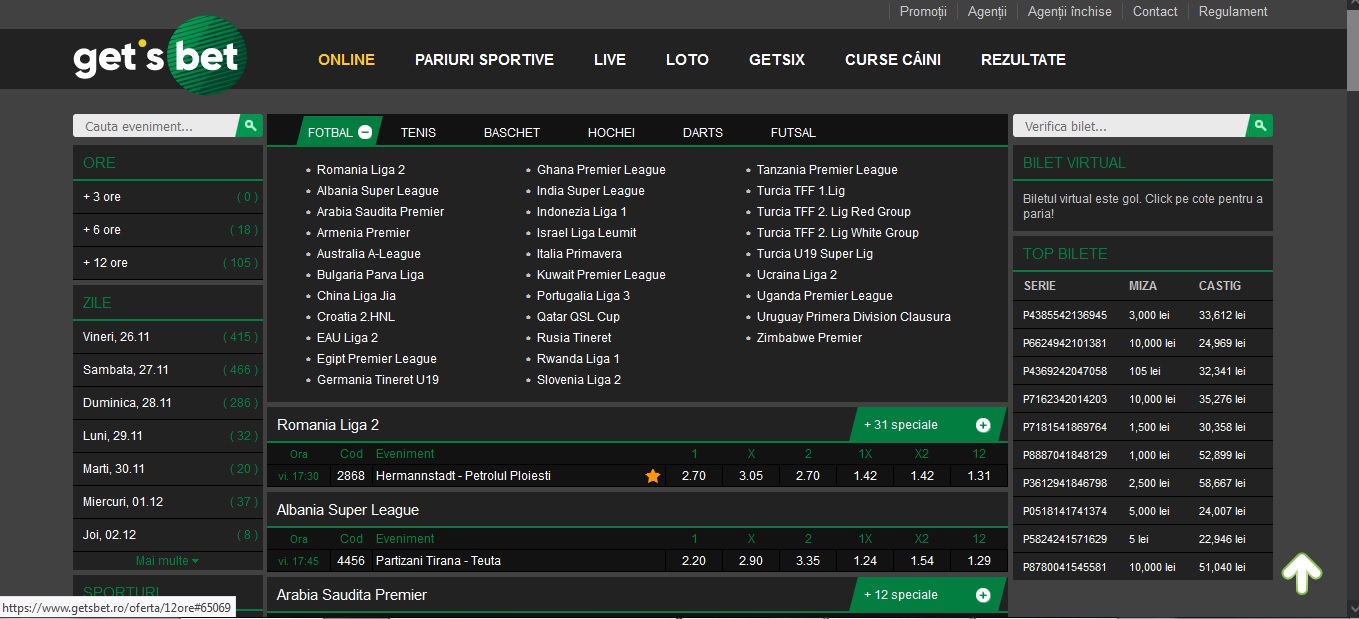Select day Sambata, 27.11
Viewport: 1359px width, 619px height.
pos(168,370)
